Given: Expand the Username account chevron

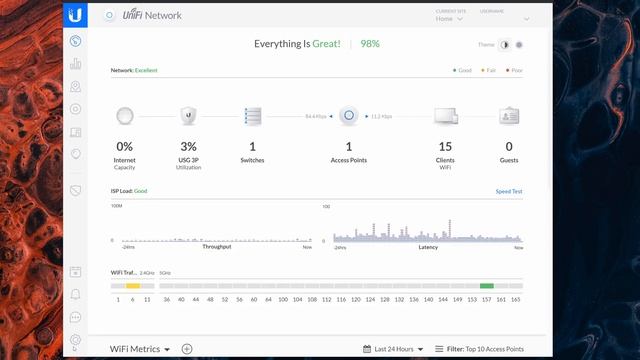Looking at the screenshot, I should 527,19.
